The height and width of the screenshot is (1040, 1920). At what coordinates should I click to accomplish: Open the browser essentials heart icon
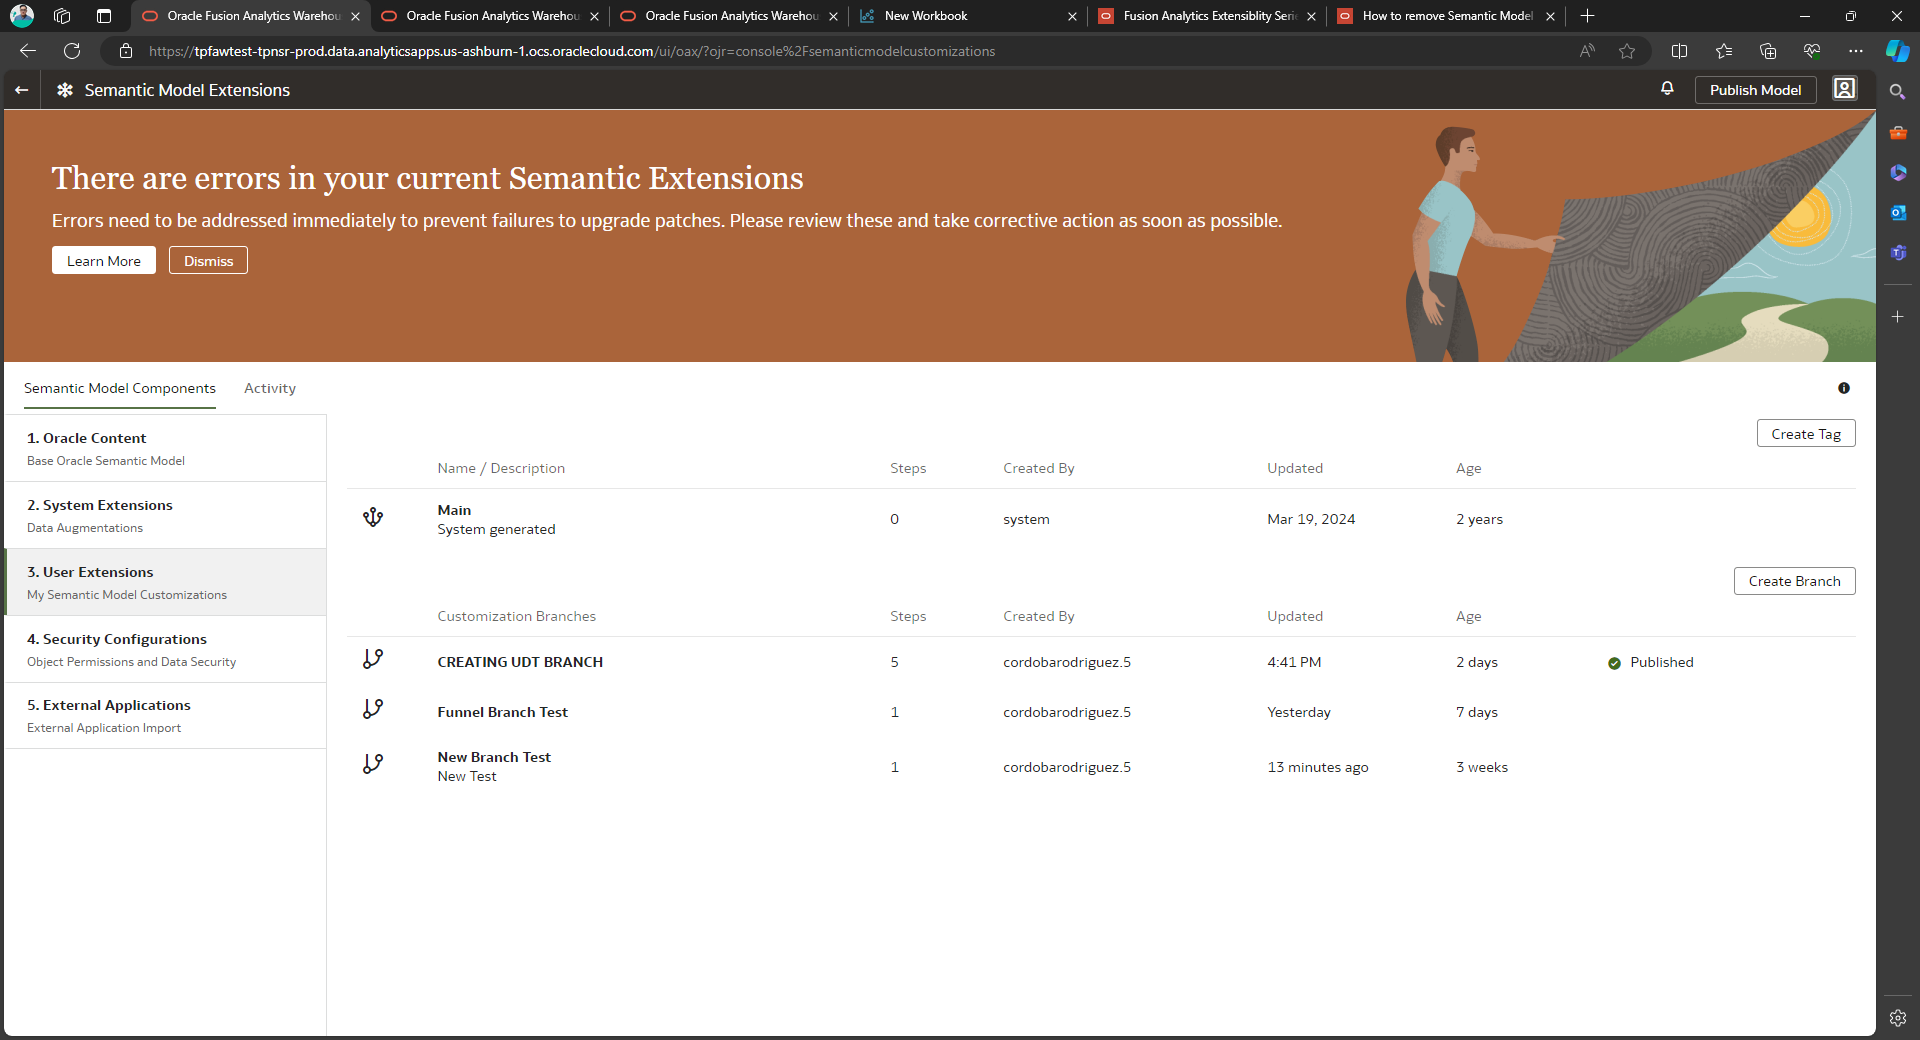click(1812, 51)
